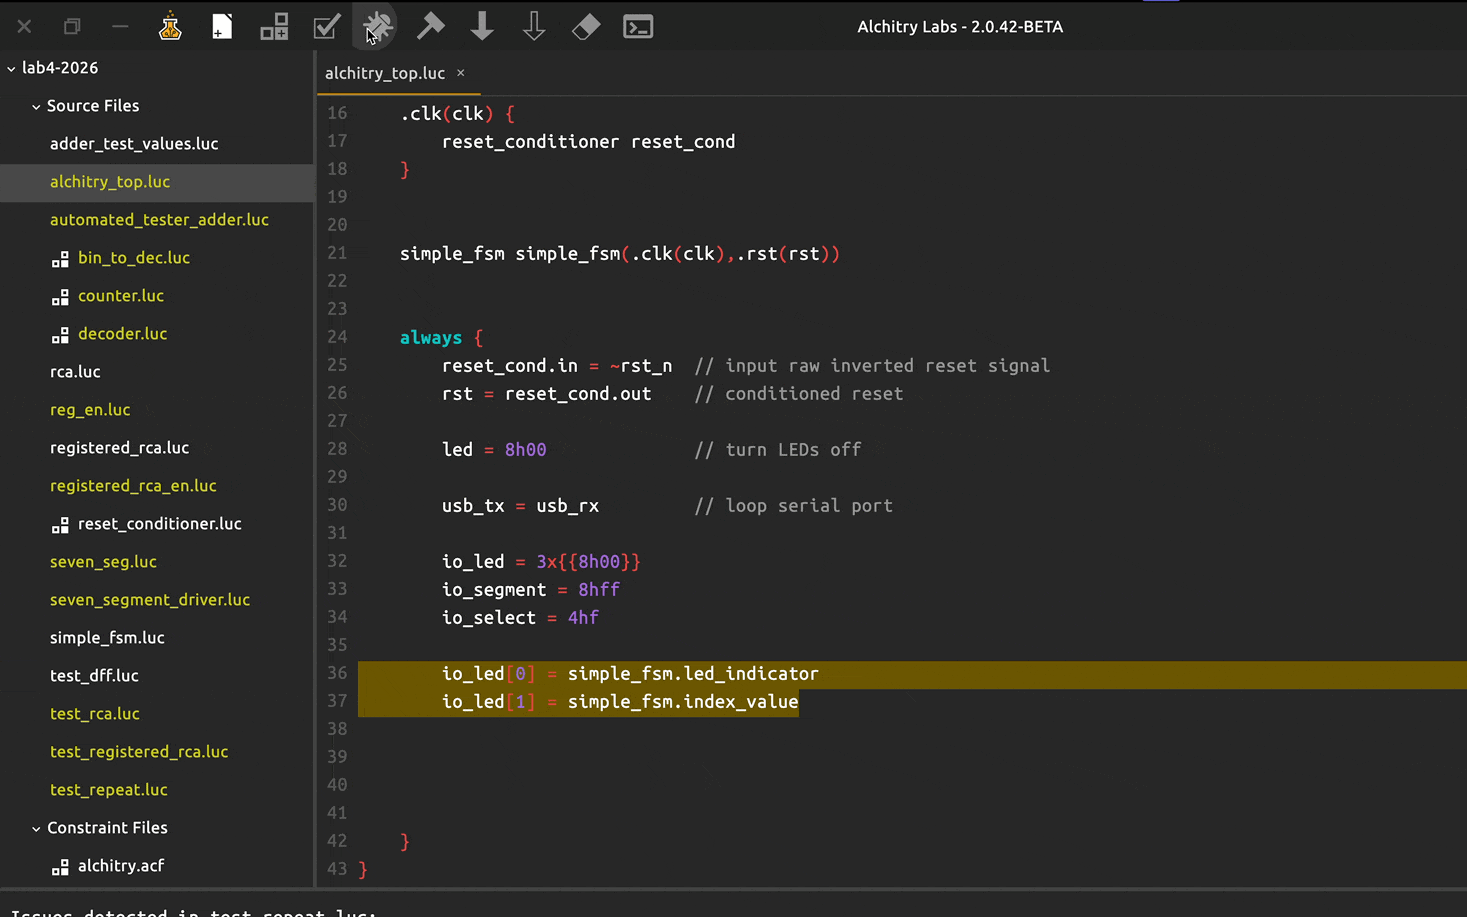Run the check syntax checkmark icon

click(x=326, y=27)
